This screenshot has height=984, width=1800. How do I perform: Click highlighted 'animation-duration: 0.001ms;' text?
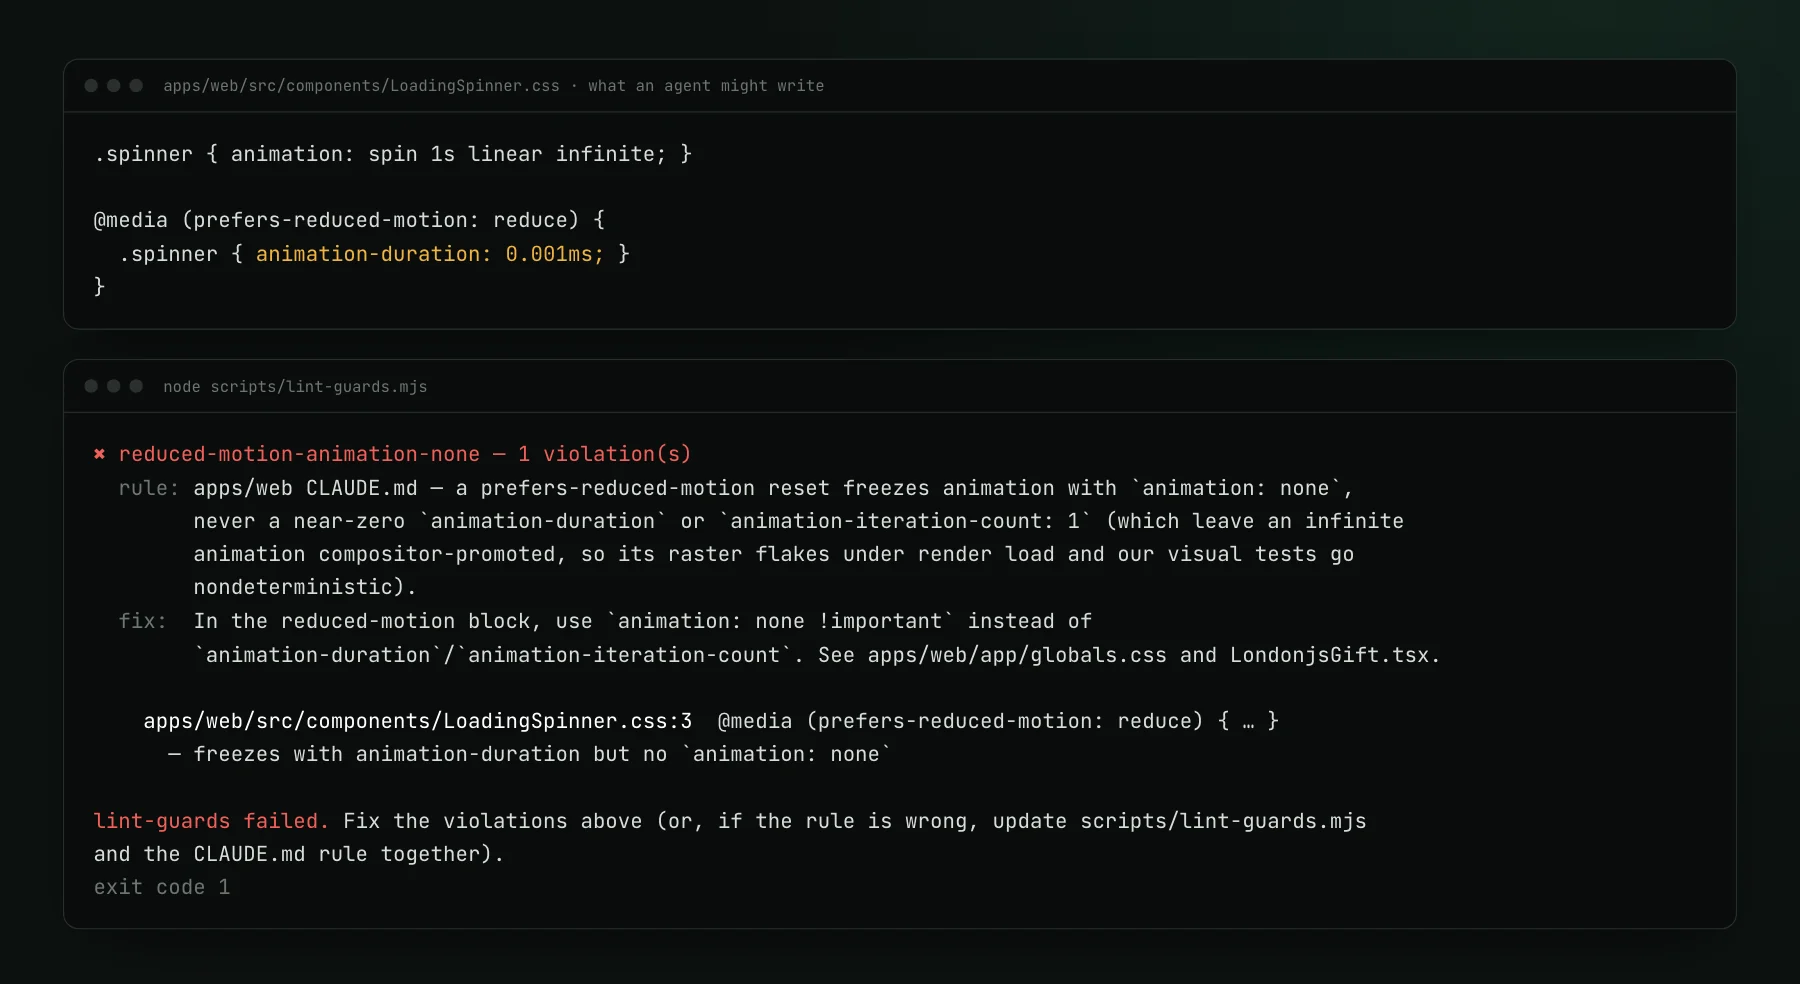pos(430,254)
